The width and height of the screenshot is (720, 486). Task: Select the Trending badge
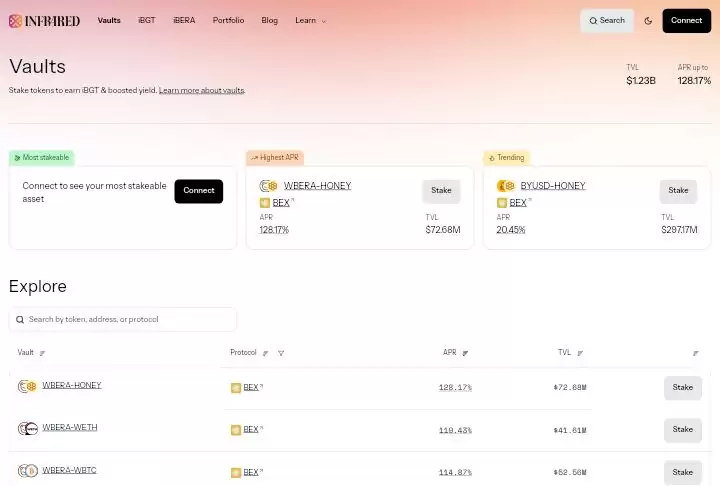(506, 158)
